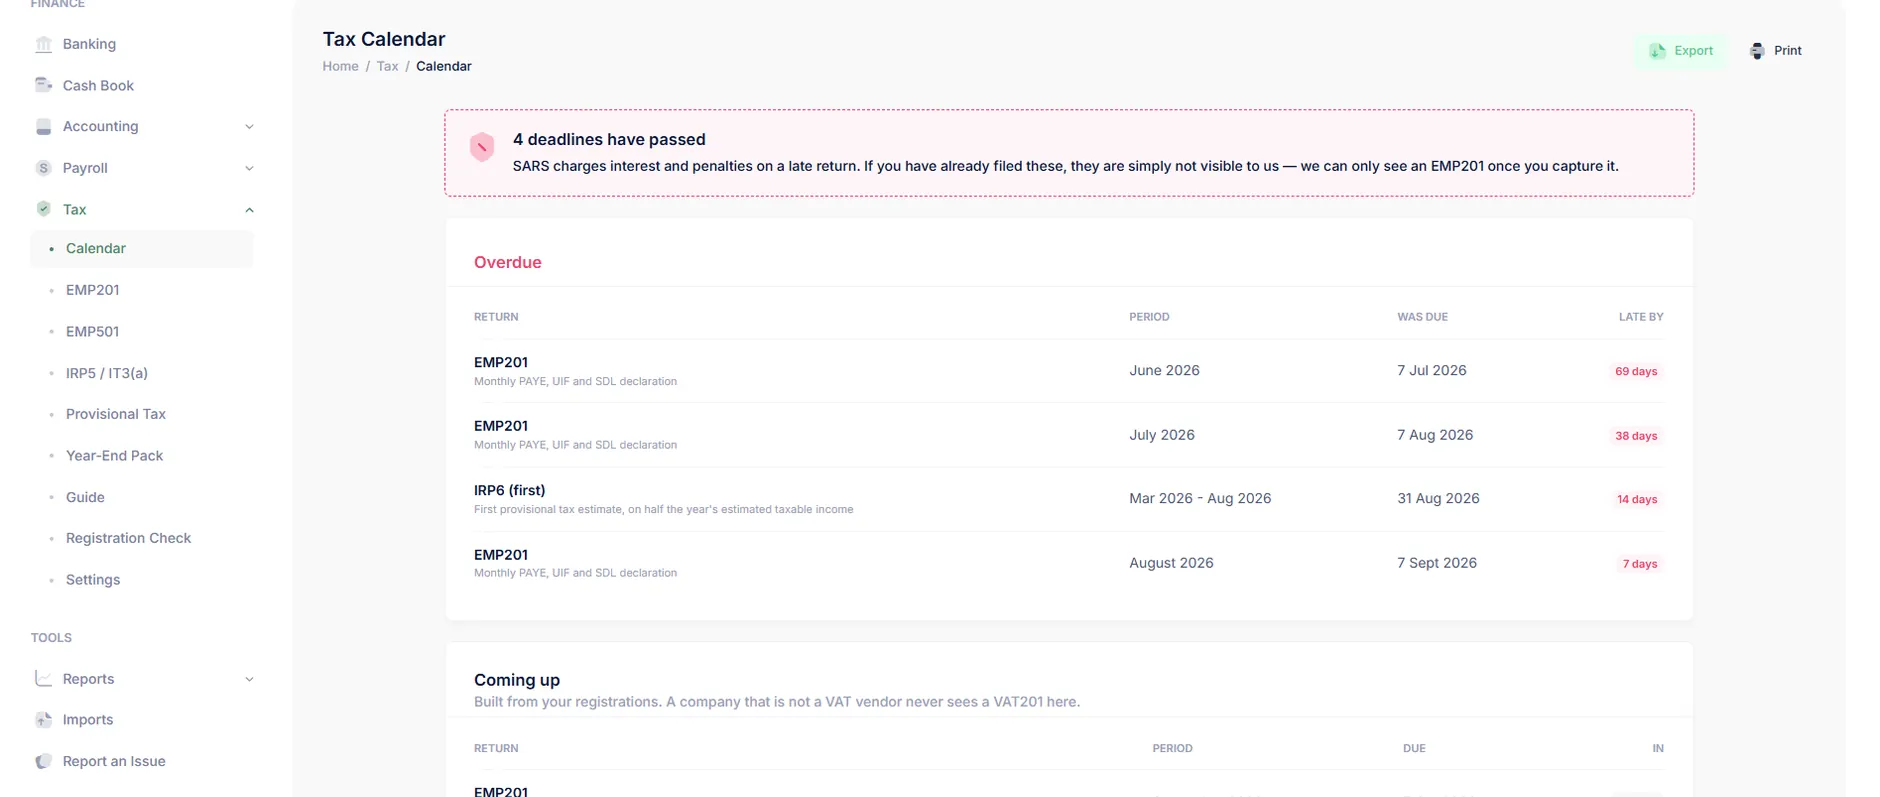Click the Print printer icon
This screenshot has width=1880, height=797.
point(1757,51)
